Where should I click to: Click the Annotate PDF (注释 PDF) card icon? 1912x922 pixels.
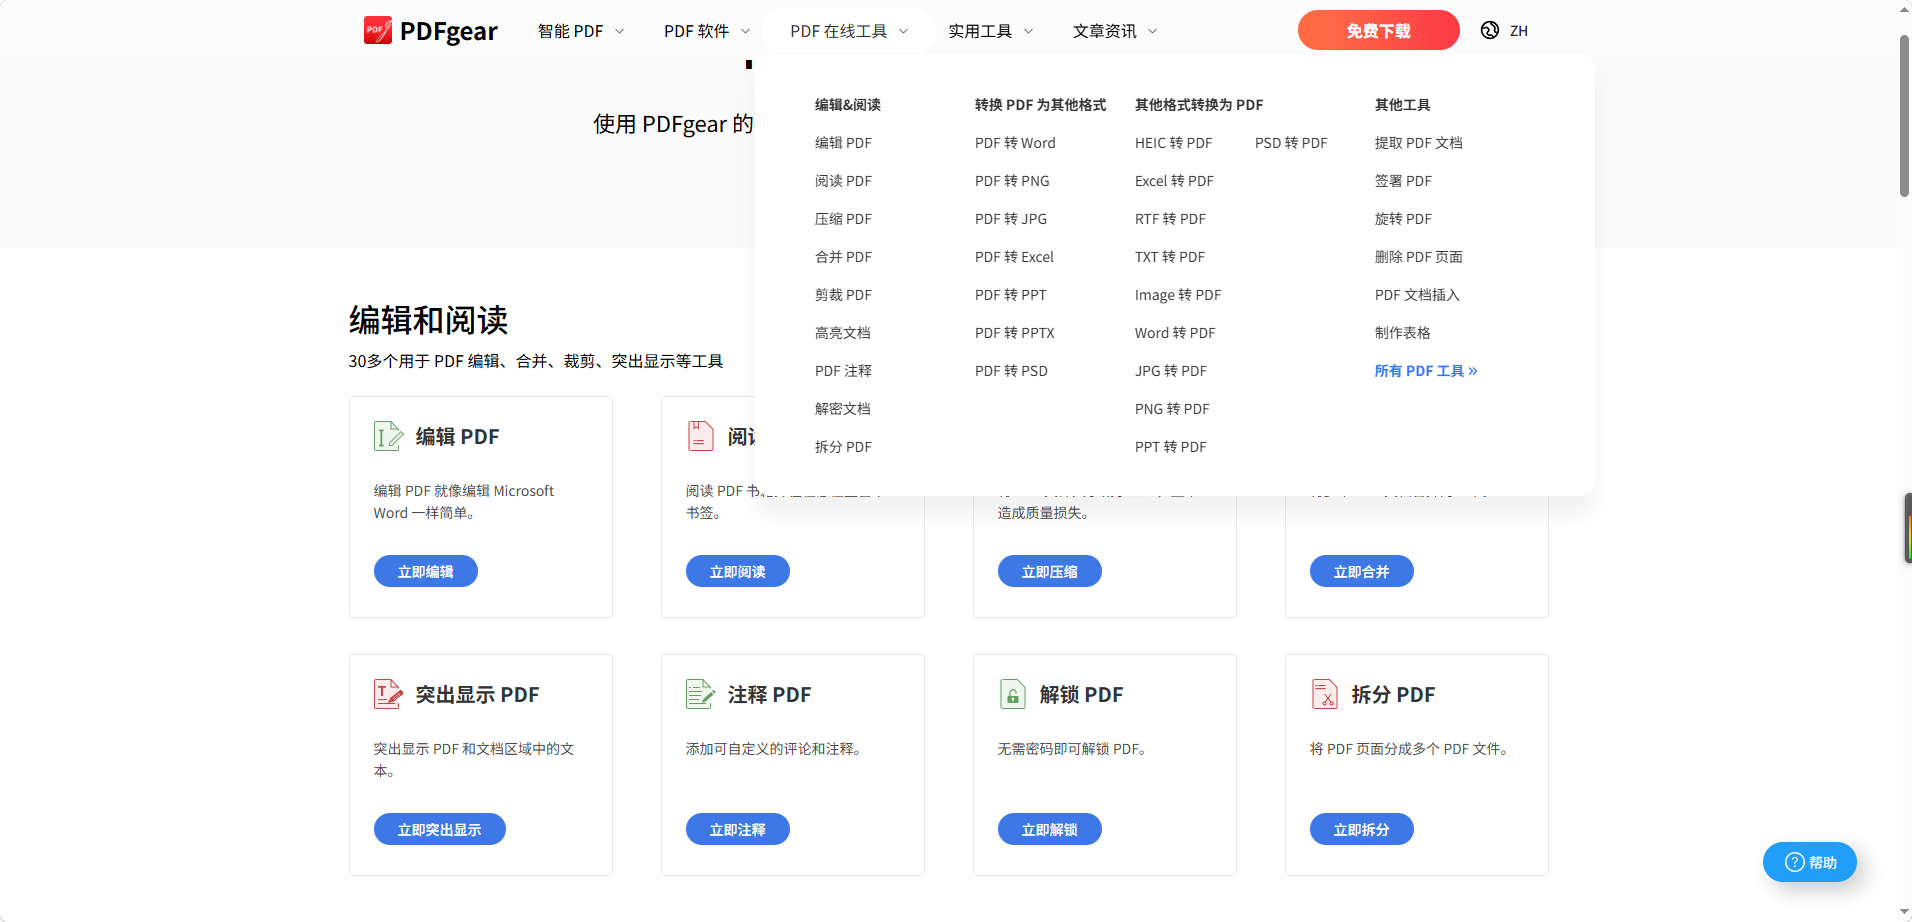pos(700,694)
